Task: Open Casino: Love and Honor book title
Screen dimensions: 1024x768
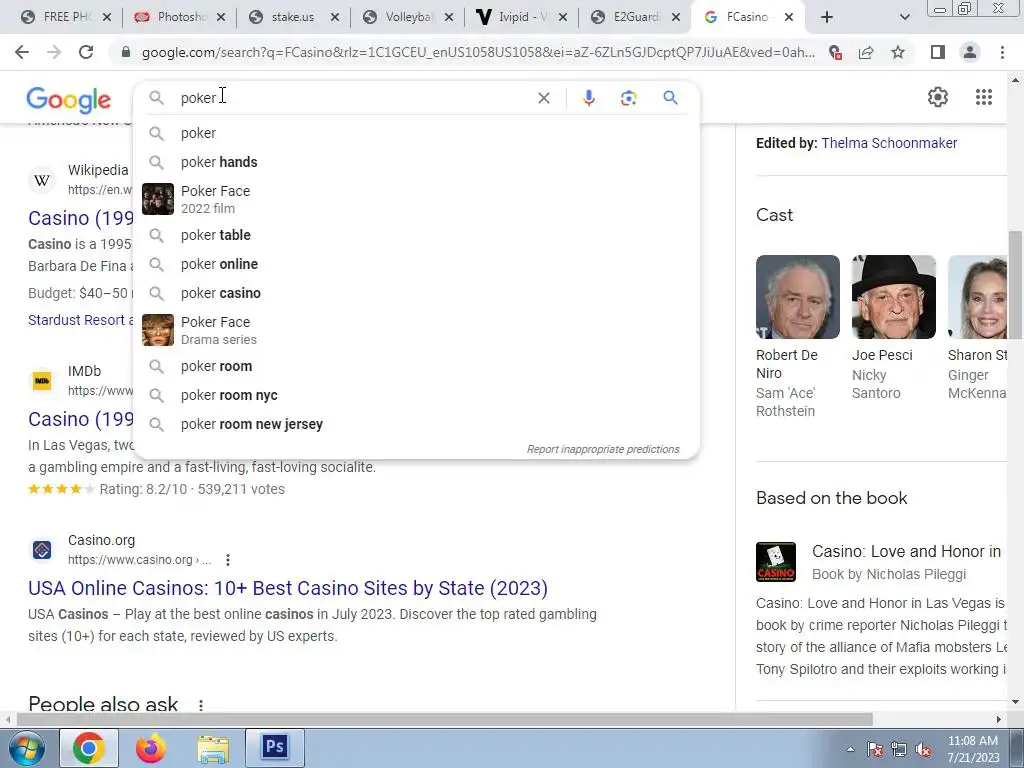Action: pyautogui.click(x=906, y=552)
